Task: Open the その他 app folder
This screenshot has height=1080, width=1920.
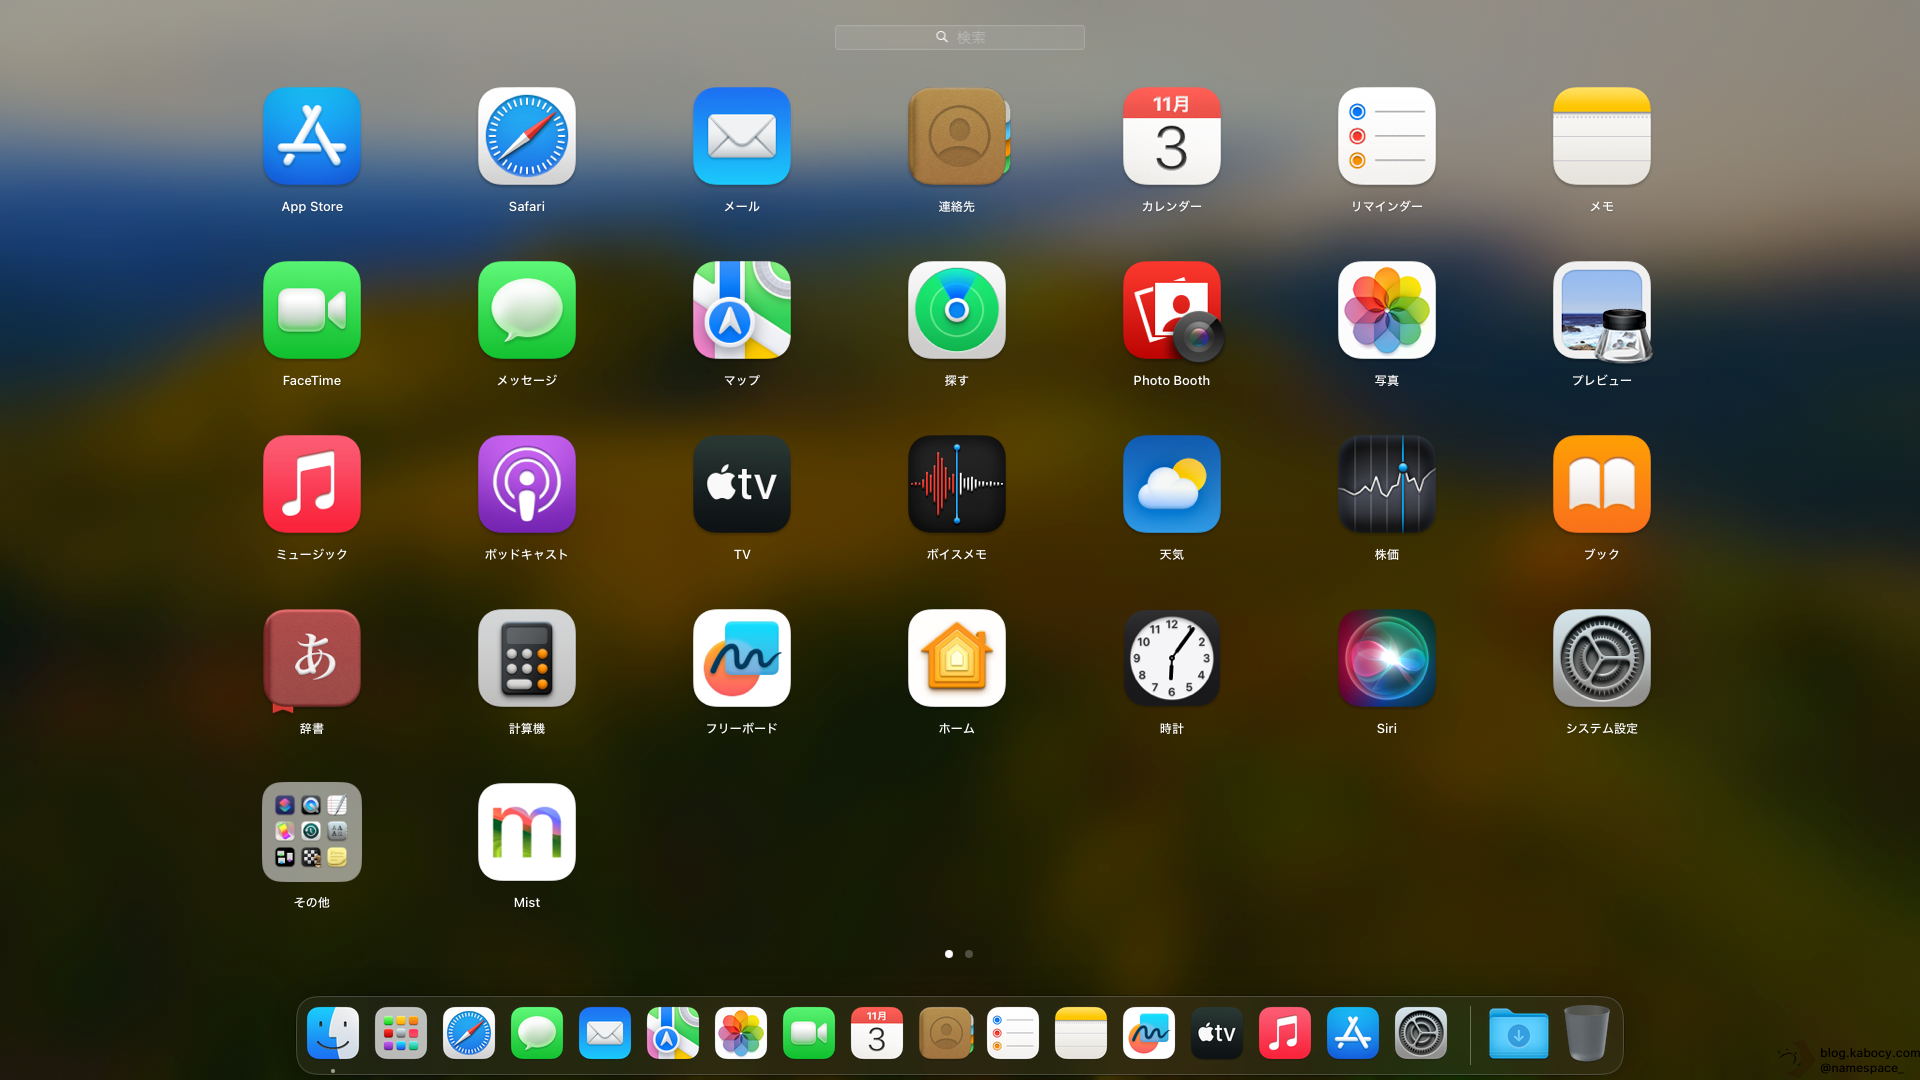Action: (311, 831)
